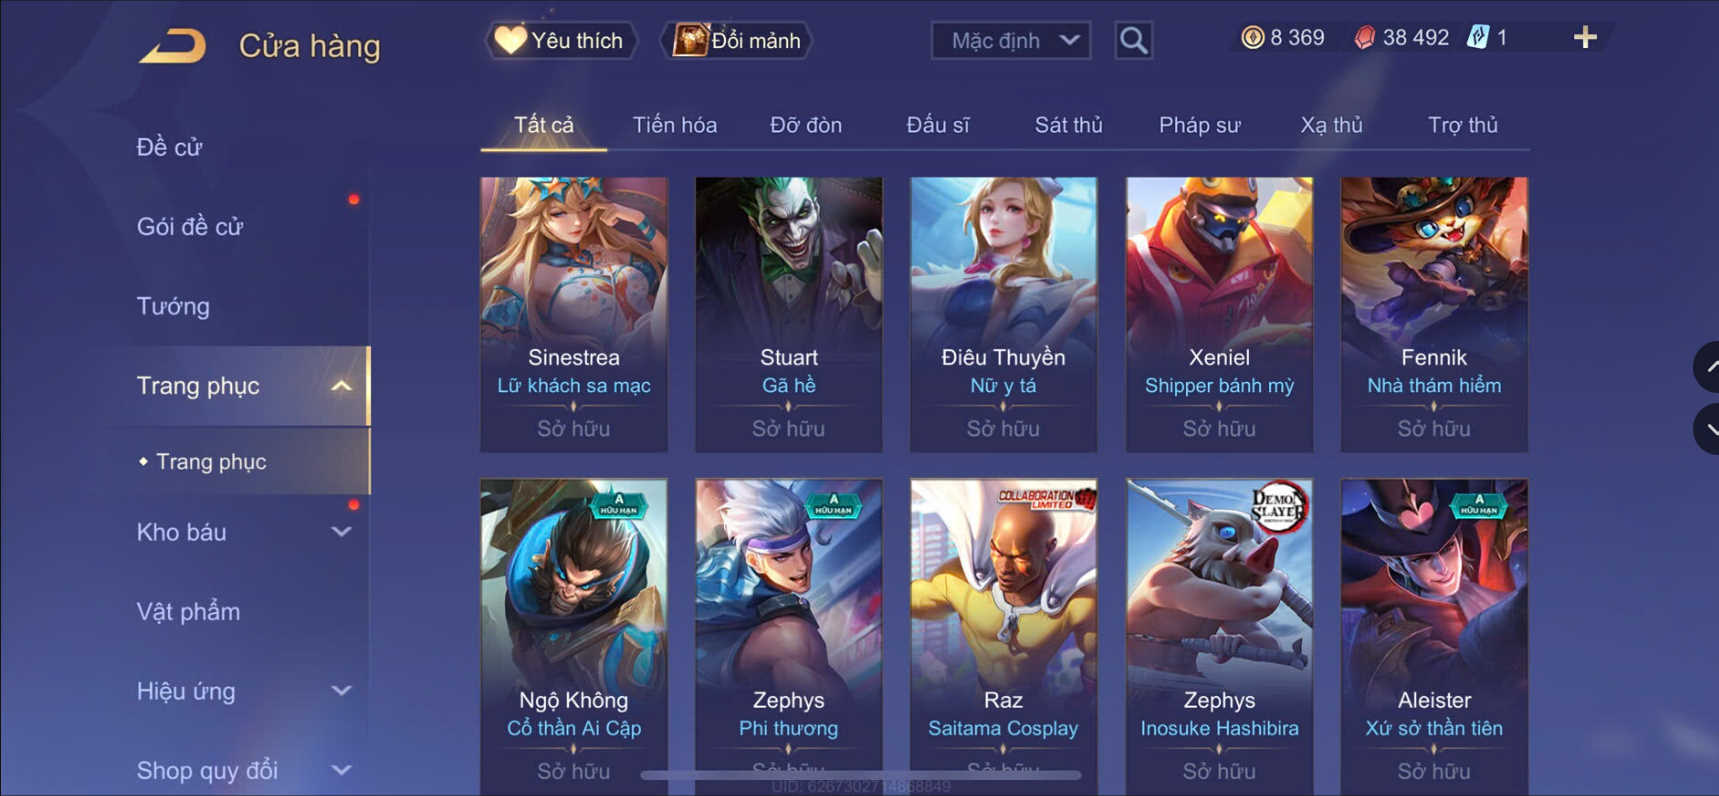Open Đổi mảnh fragment exchange
This screenshot has height=796, width=1719.
click(x=736, y=40)
